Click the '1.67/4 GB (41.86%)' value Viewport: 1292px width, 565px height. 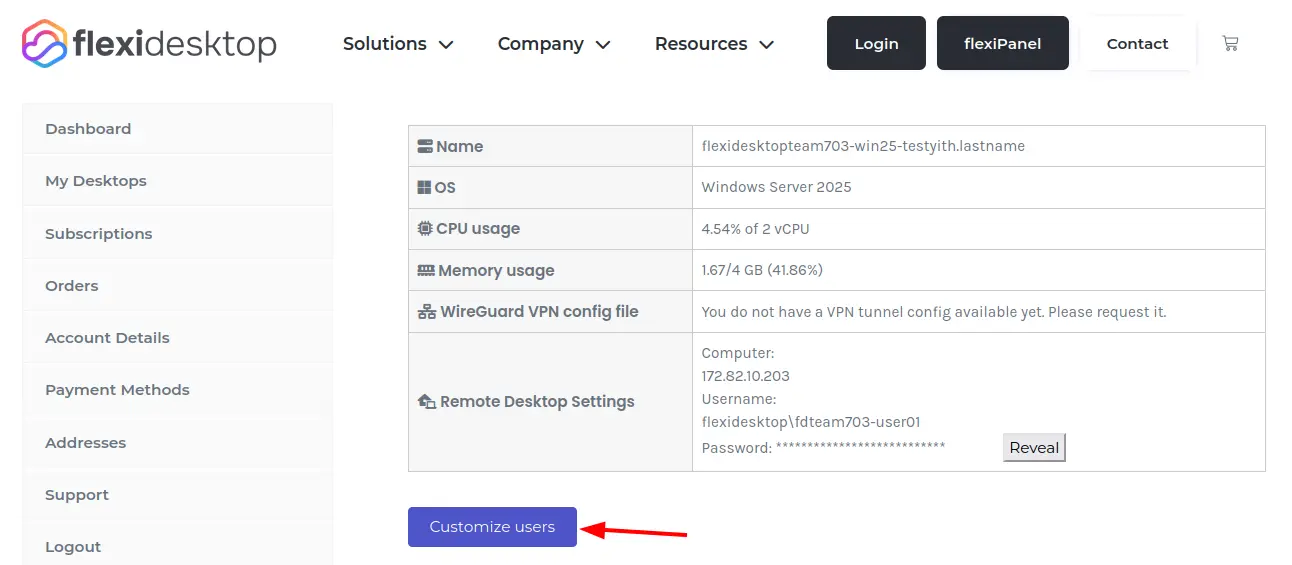(x=762, y=270)
